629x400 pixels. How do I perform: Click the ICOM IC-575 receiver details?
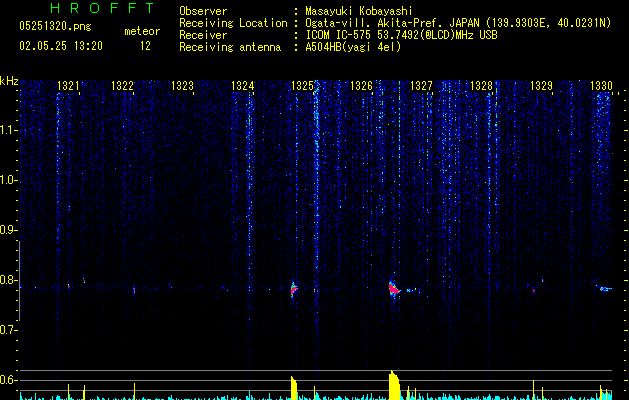[401, 35]
